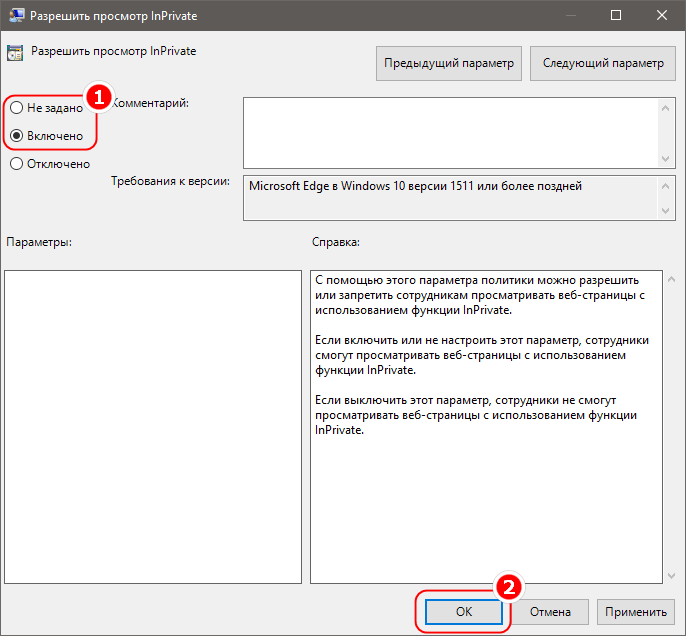Click the empty "Параметры" options pane

[153, 427]
